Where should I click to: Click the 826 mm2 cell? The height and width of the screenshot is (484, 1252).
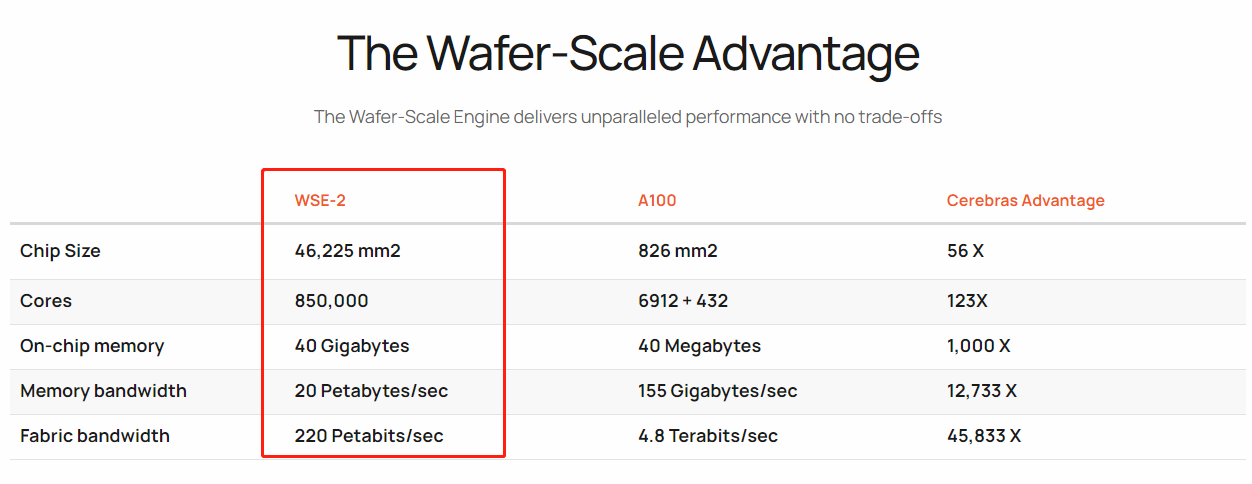(678, 251)
